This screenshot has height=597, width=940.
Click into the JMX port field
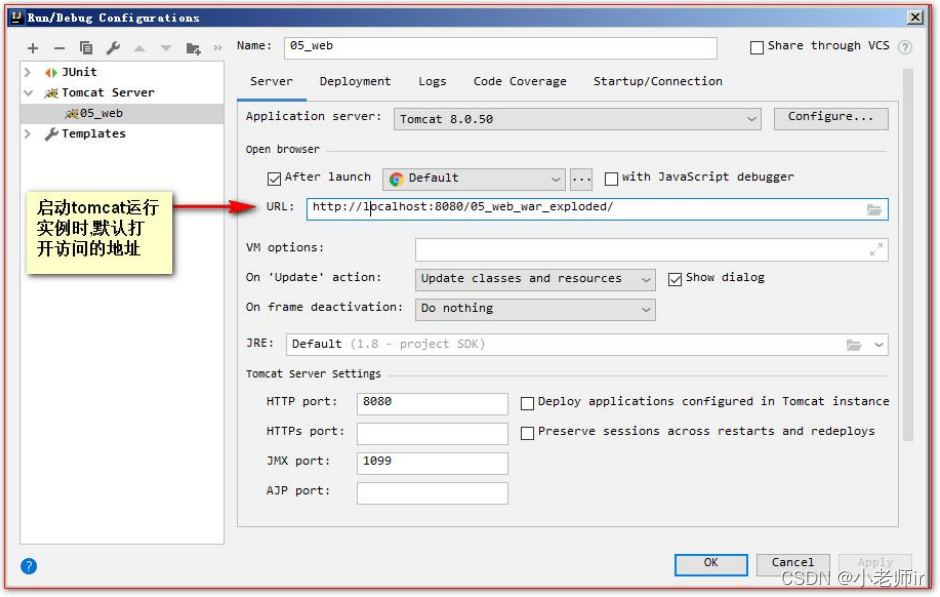[x=432, y=463]
